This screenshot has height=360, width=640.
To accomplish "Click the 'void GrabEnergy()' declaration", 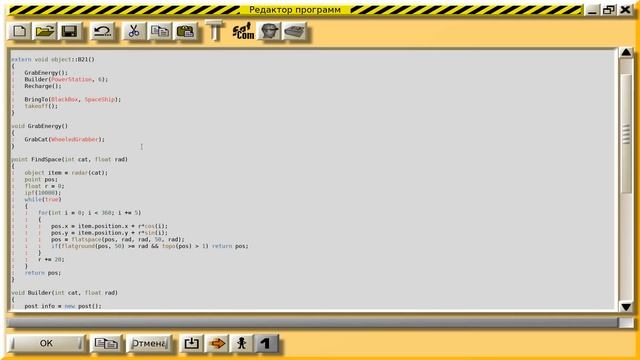I will click(40, 126).
